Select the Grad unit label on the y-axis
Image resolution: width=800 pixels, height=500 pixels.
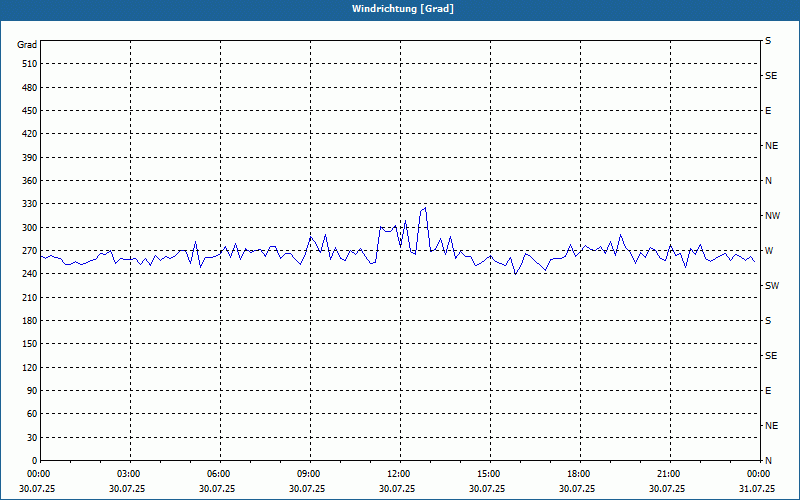pyautogui.click(x=27, y=45)
